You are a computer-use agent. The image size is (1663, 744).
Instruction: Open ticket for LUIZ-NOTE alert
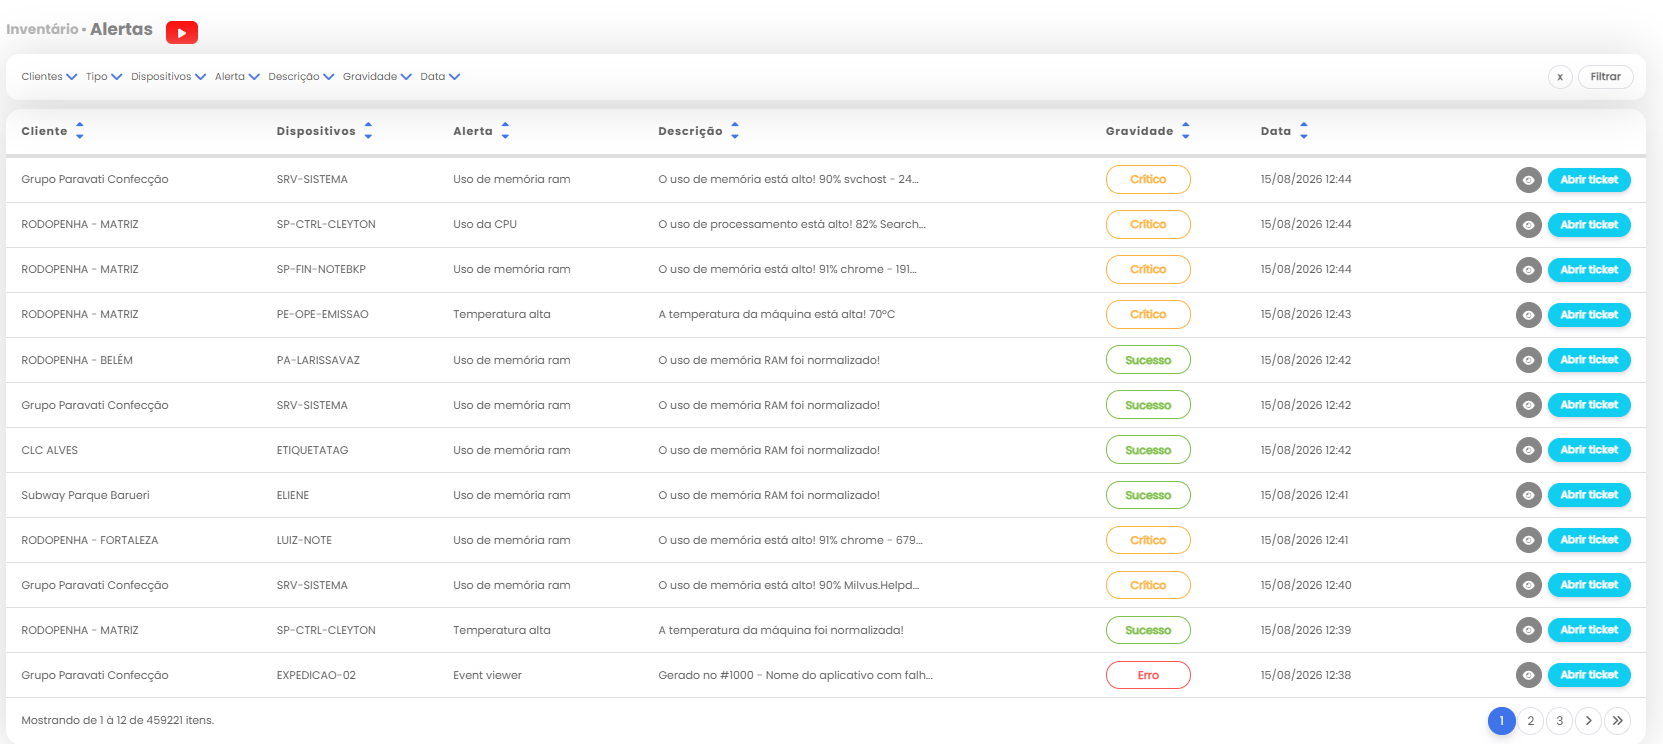[x=1589, y=540]
